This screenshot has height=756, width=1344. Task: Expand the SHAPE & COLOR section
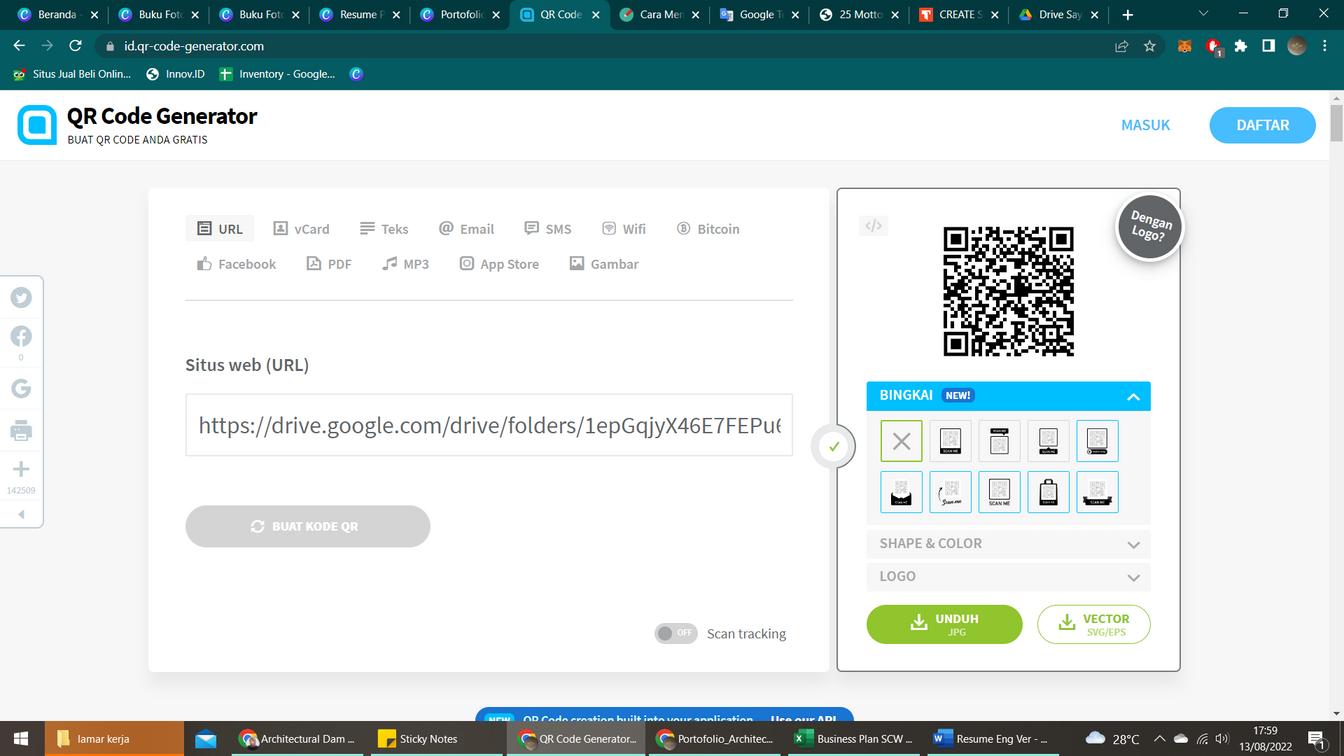(1008, 544)
